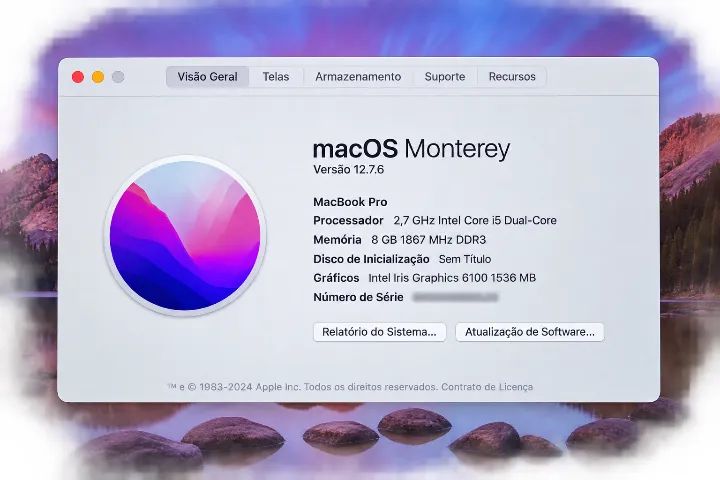The image size is (720, 480).
Task: Select the MacBook Pro model name
Action: point(350,202)
